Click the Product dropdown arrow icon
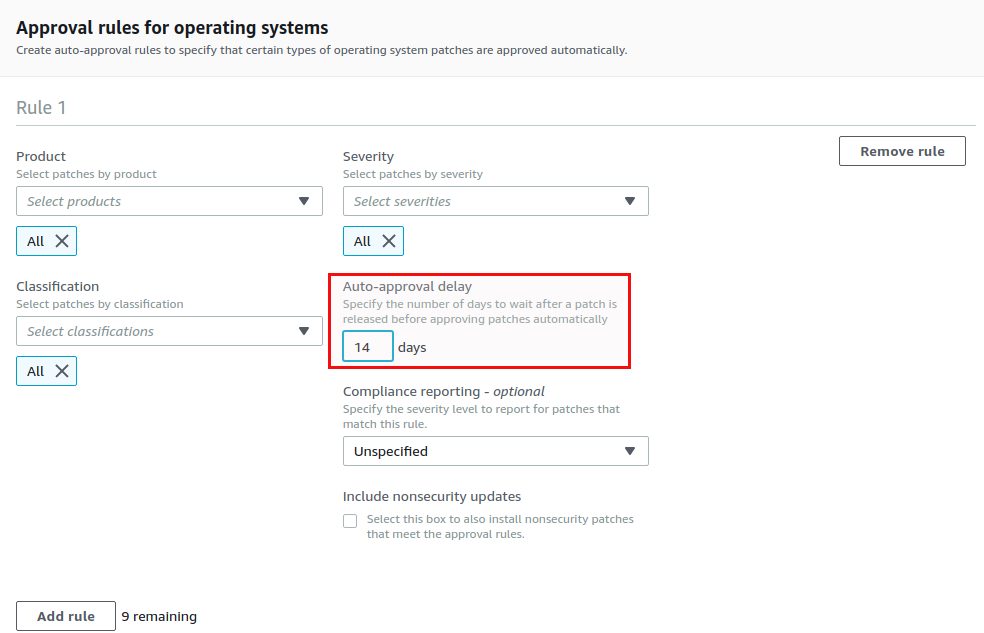 coord(304,201)
